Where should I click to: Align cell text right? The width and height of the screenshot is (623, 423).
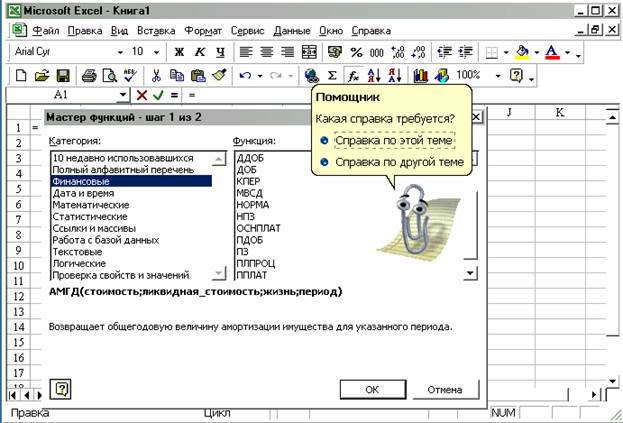[x=287, y=52]
